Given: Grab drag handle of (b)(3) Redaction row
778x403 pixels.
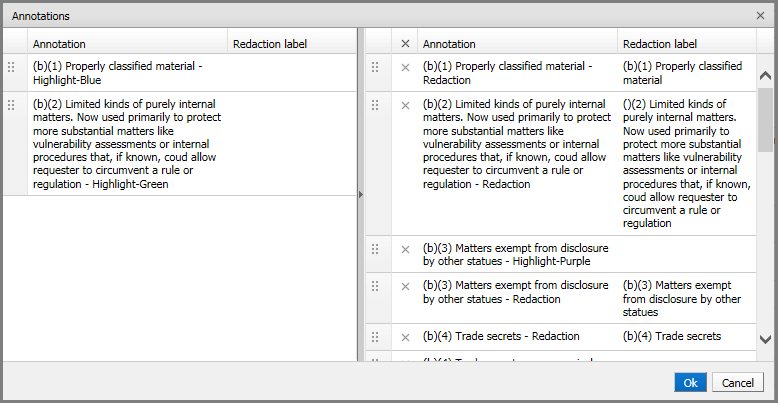Looking at the screenshot, I should pos(375,286).
